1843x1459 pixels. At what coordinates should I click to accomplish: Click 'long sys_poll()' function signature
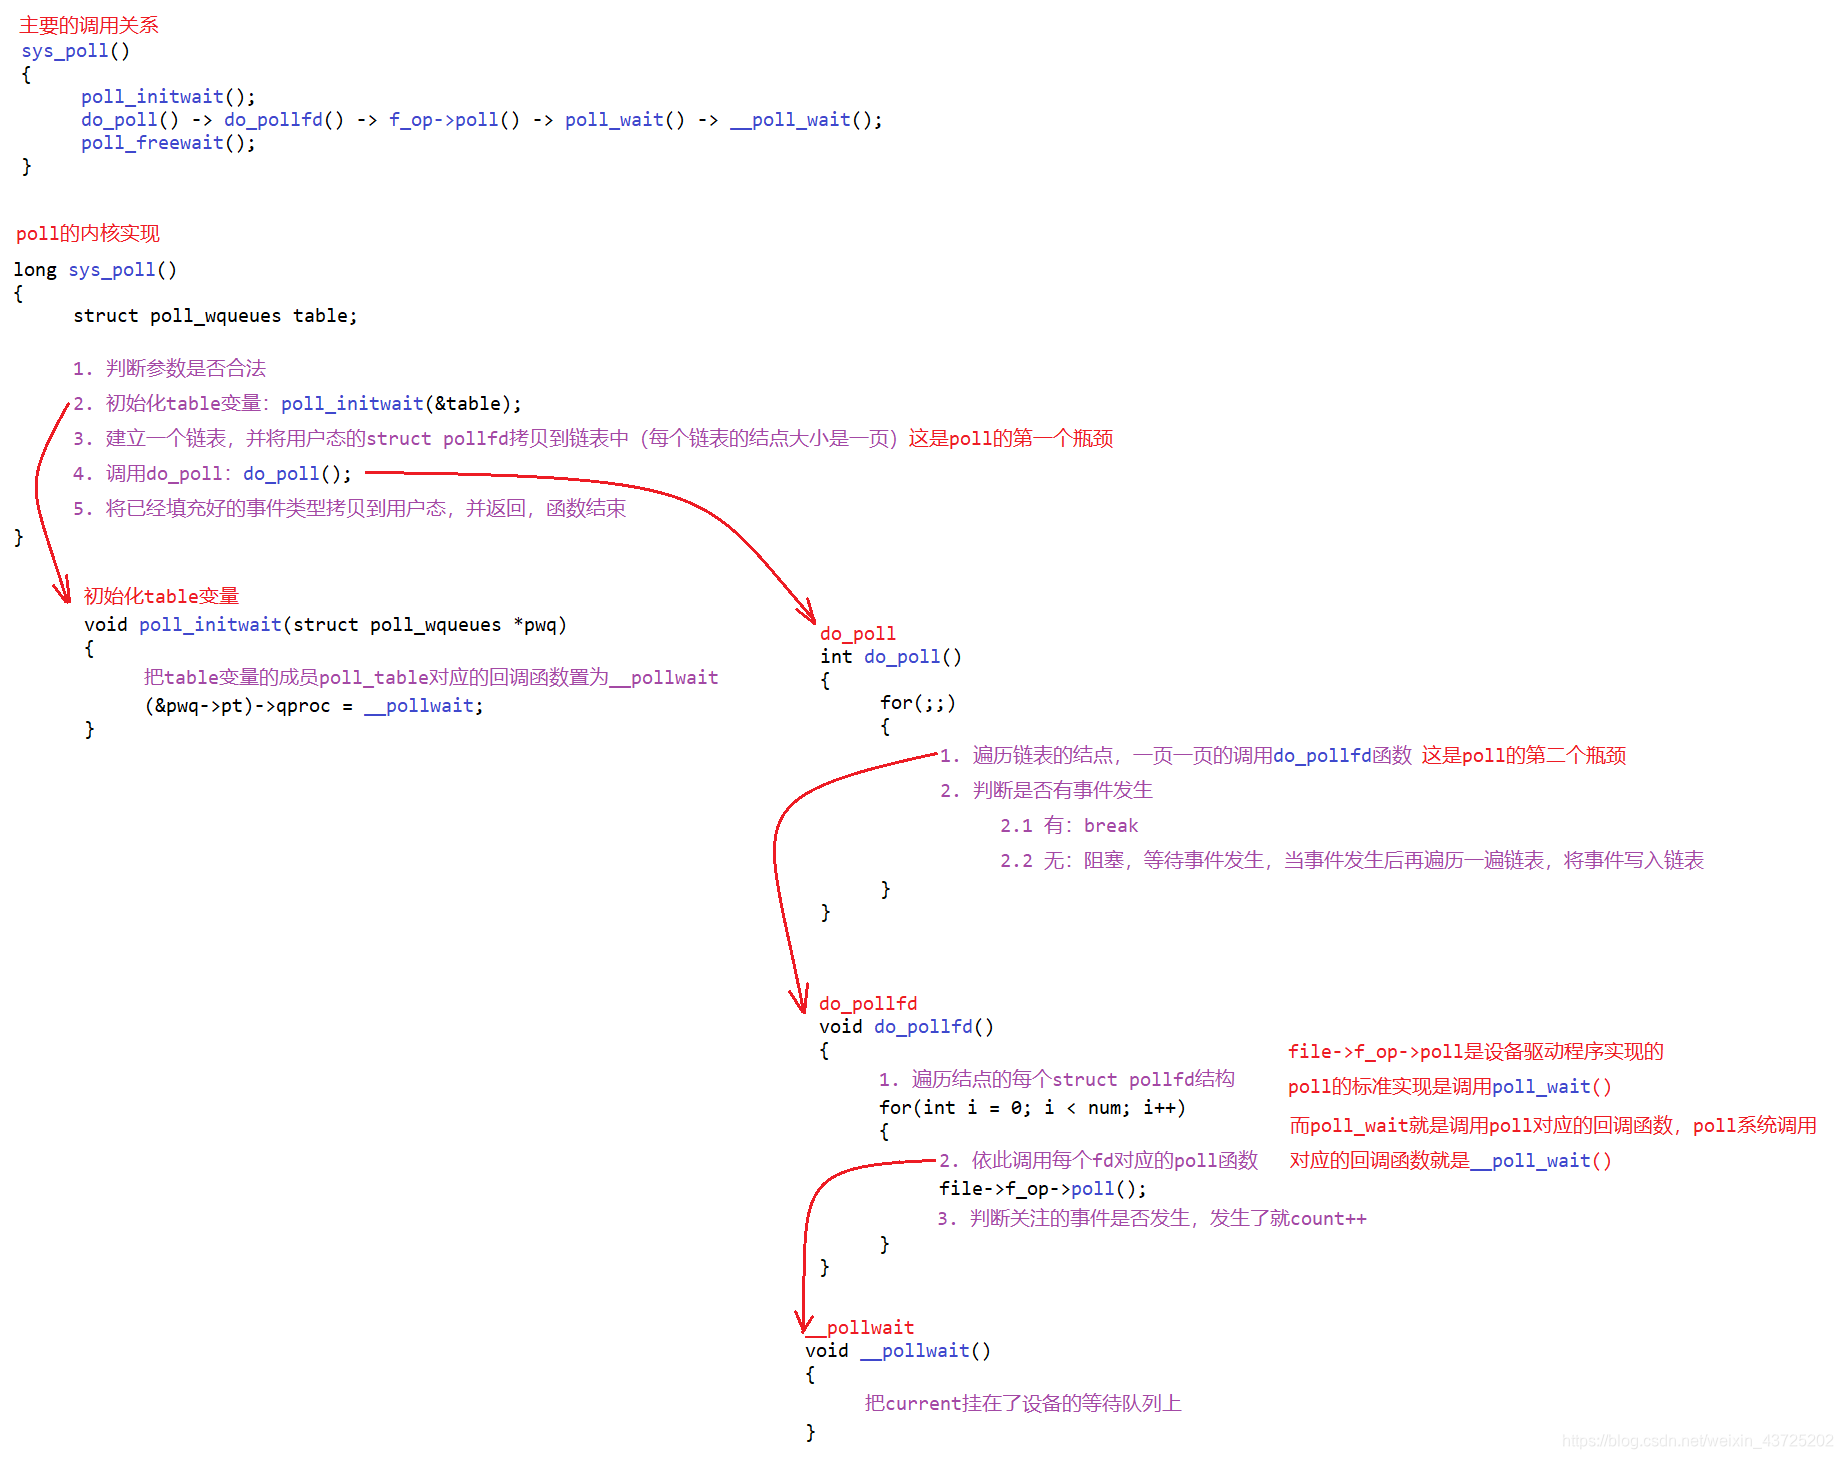(x=95, y=269)
